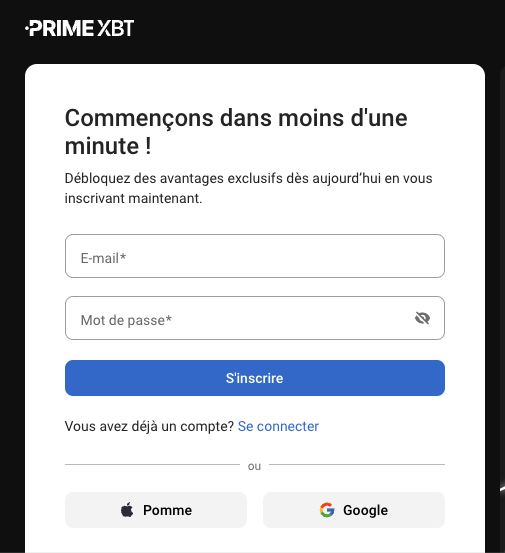Click 'Vous avez déjà un compte?' text

[x=149, y=426]
